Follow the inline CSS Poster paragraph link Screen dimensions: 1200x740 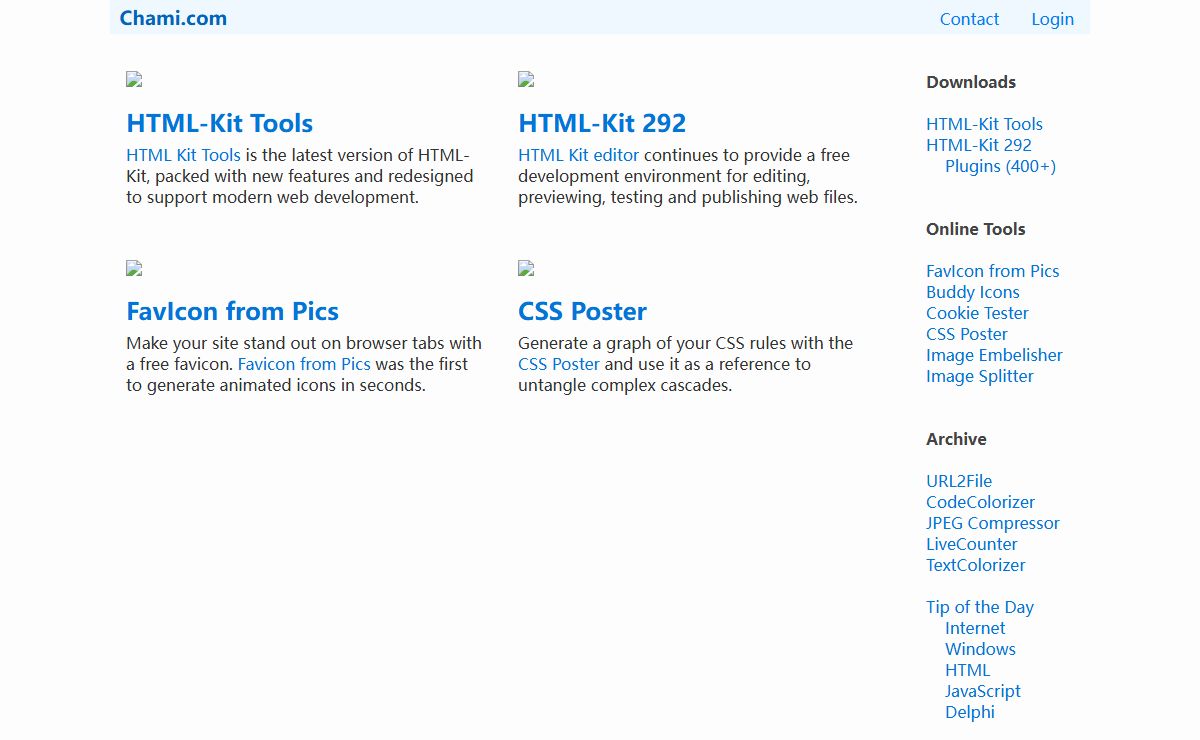pyautogui.click(x=559, y=364)
